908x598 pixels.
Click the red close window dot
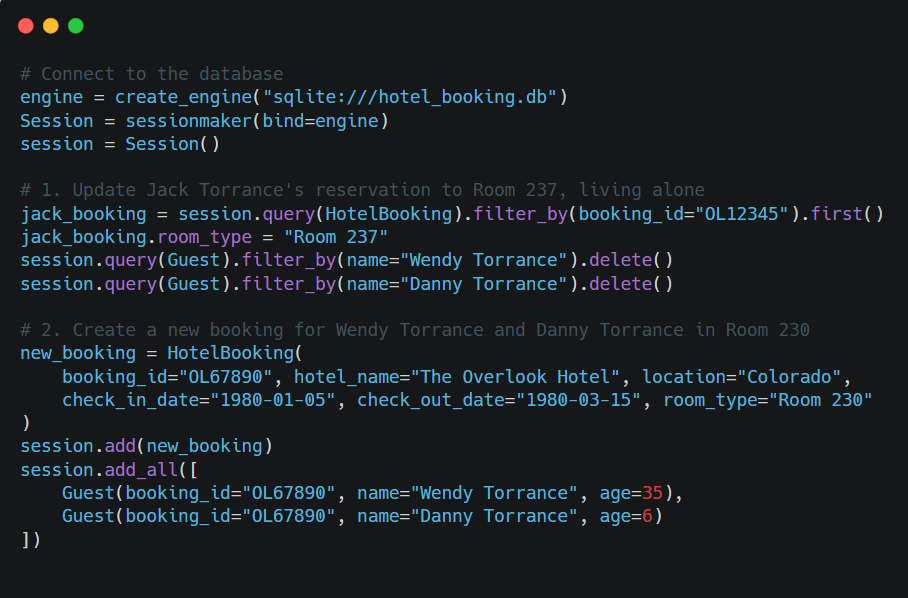point(26,26)
